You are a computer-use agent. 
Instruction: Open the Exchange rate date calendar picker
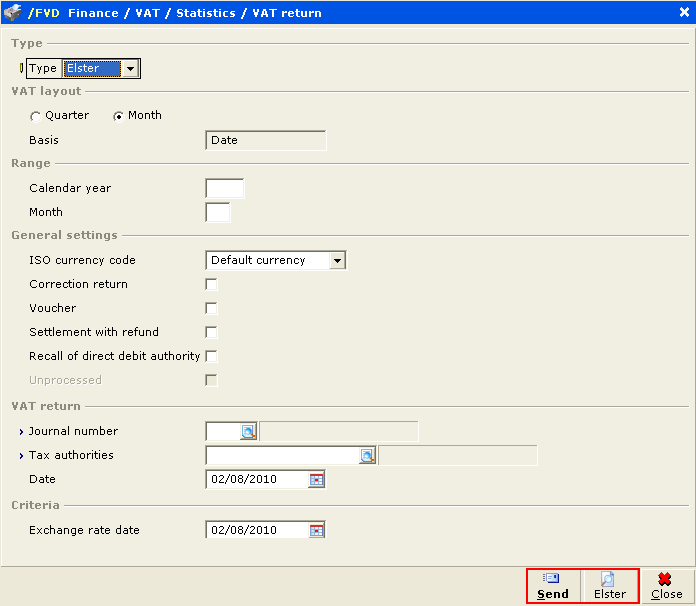[317, 530]
